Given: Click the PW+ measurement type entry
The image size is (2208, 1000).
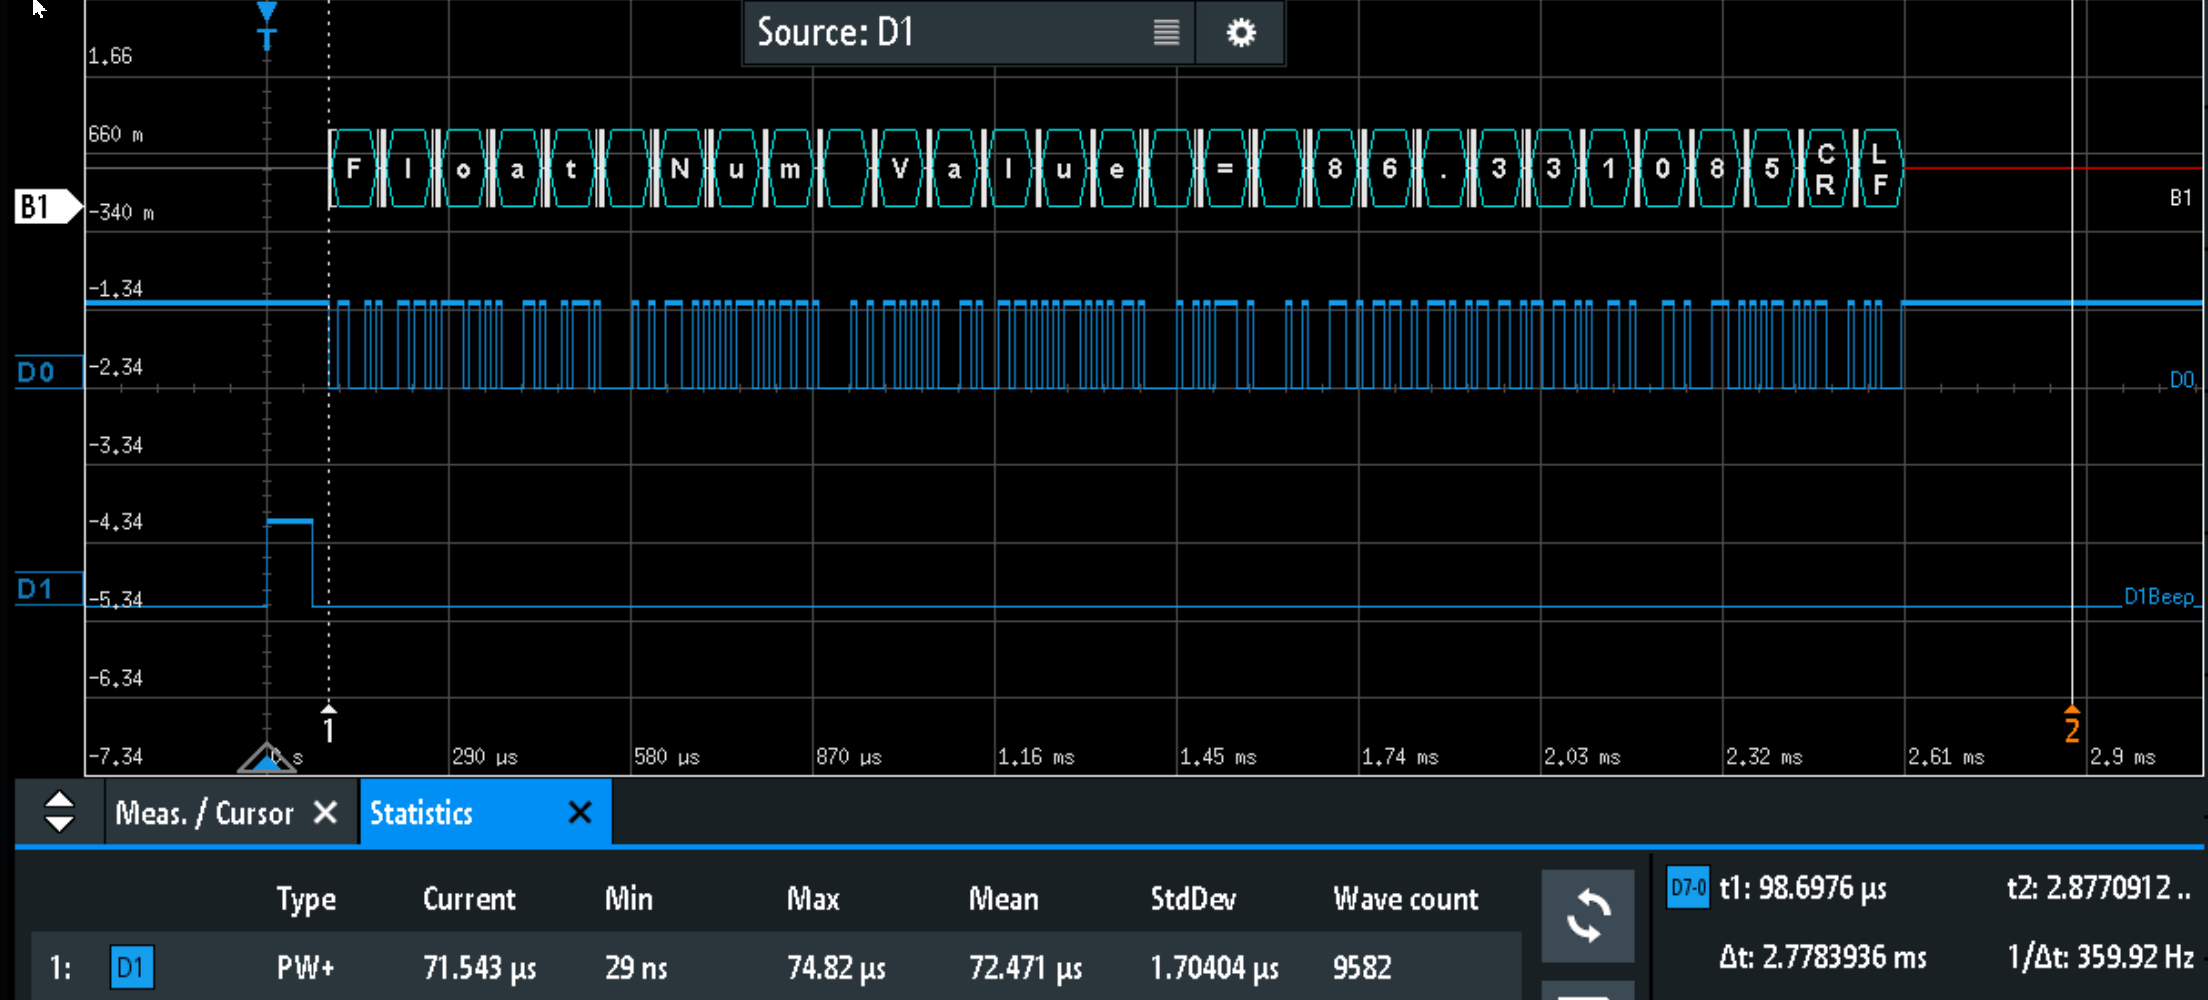Looking at the screenshot, I should (305, 967).
